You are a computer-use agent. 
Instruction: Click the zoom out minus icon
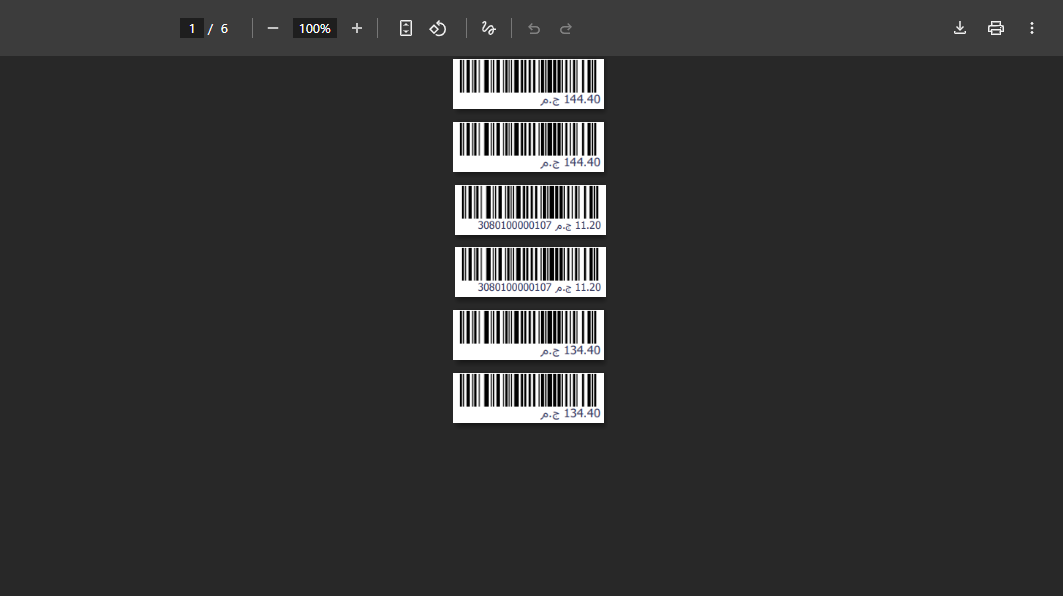point(273,28)
